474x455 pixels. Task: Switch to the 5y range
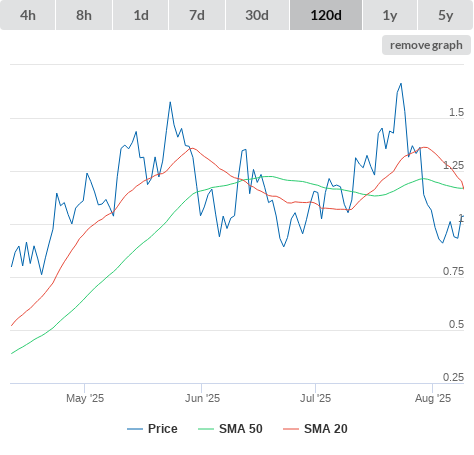[x=445, y=15]
